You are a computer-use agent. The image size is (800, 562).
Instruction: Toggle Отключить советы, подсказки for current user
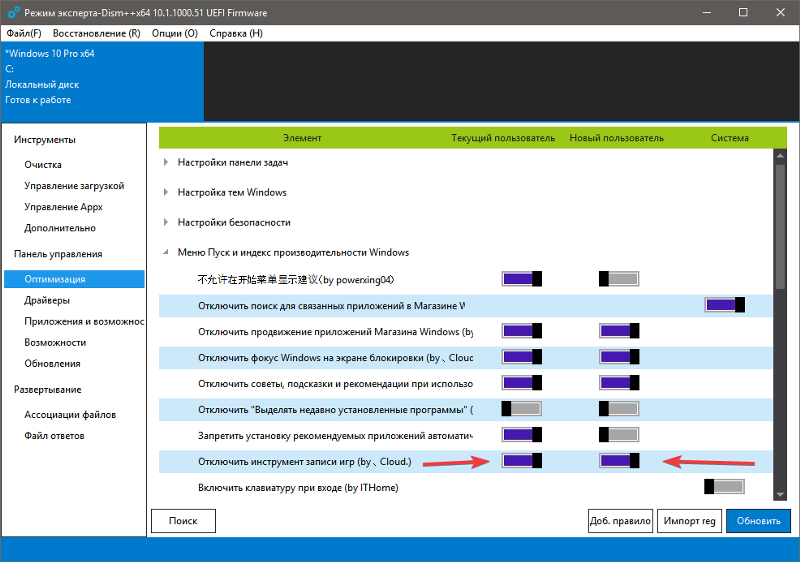point(521,383)
